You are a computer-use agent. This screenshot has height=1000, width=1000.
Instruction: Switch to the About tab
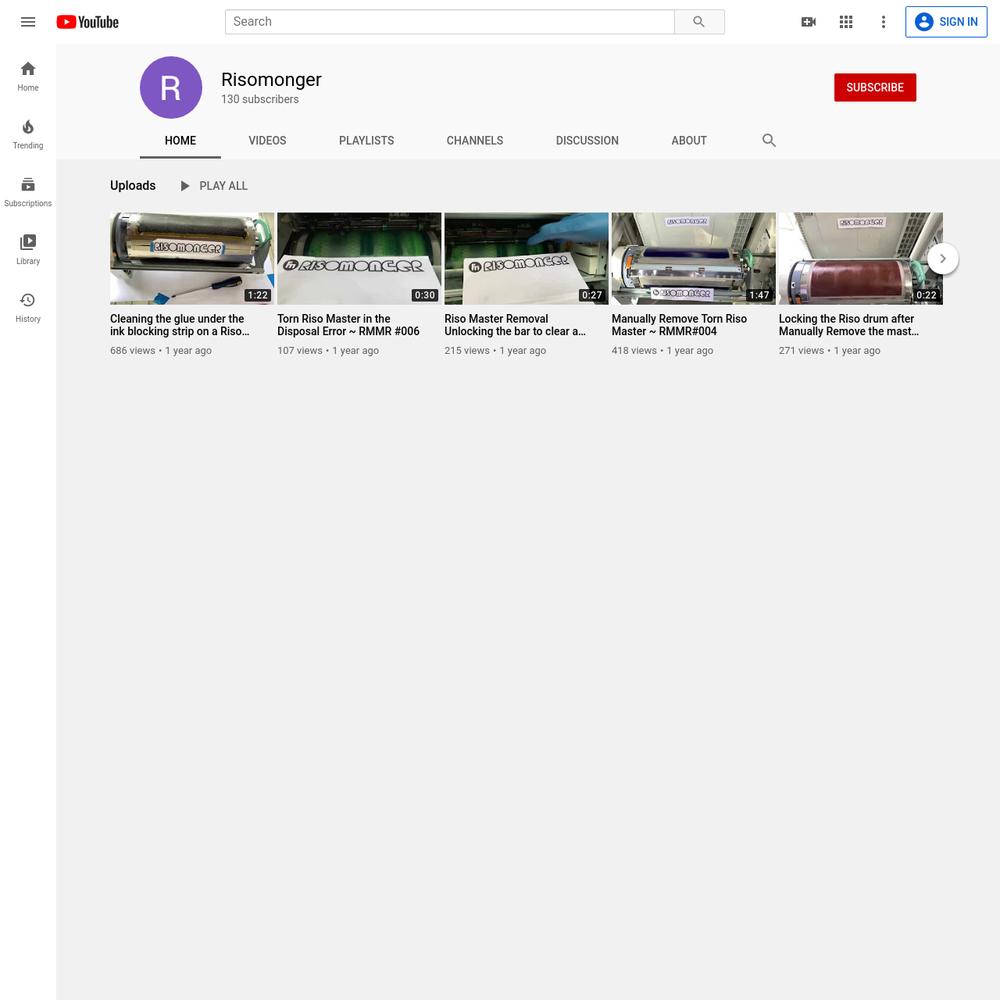[x=689, y=140]
